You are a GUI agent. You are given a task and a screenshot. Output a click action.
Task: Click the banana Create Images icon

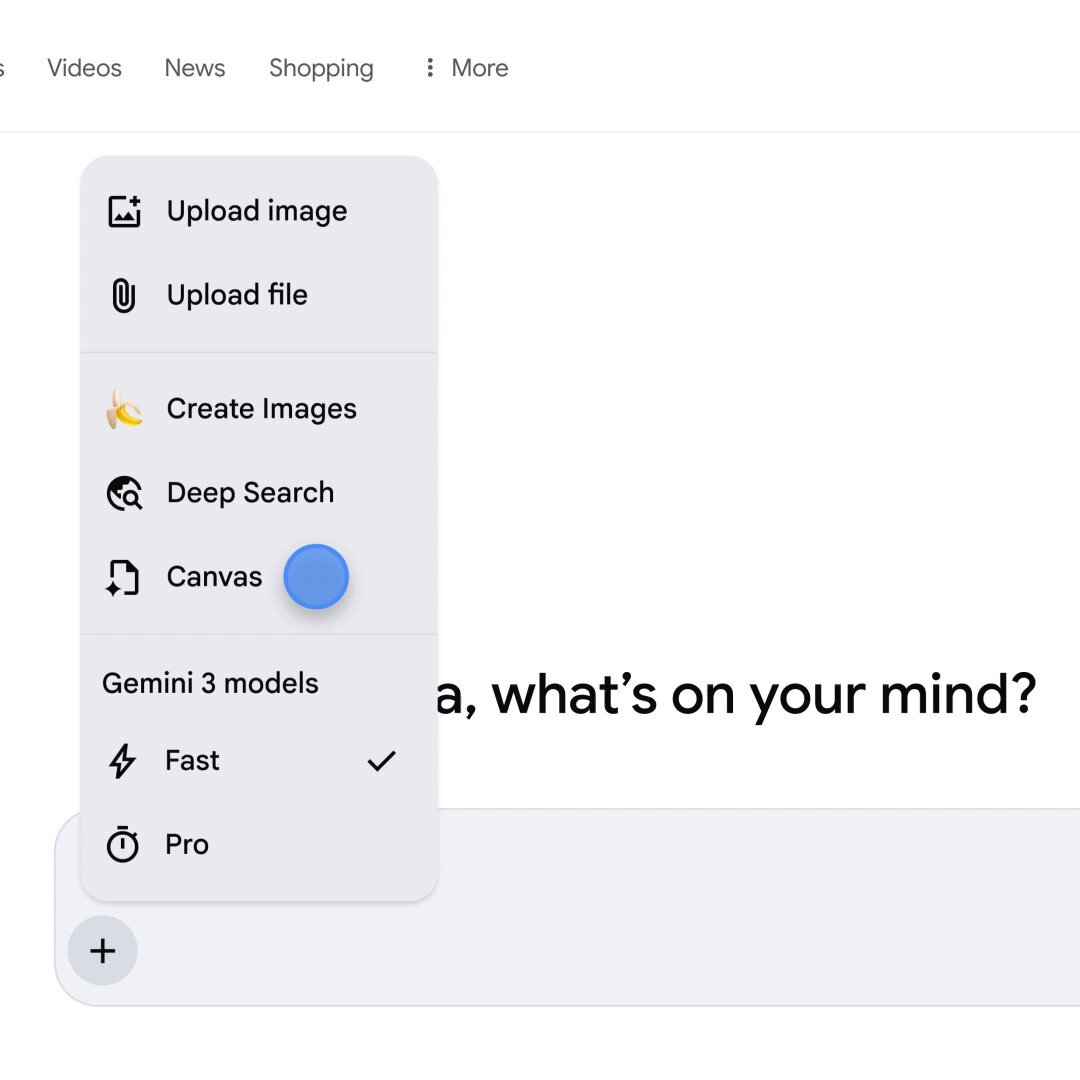click(x=124, y=409)
